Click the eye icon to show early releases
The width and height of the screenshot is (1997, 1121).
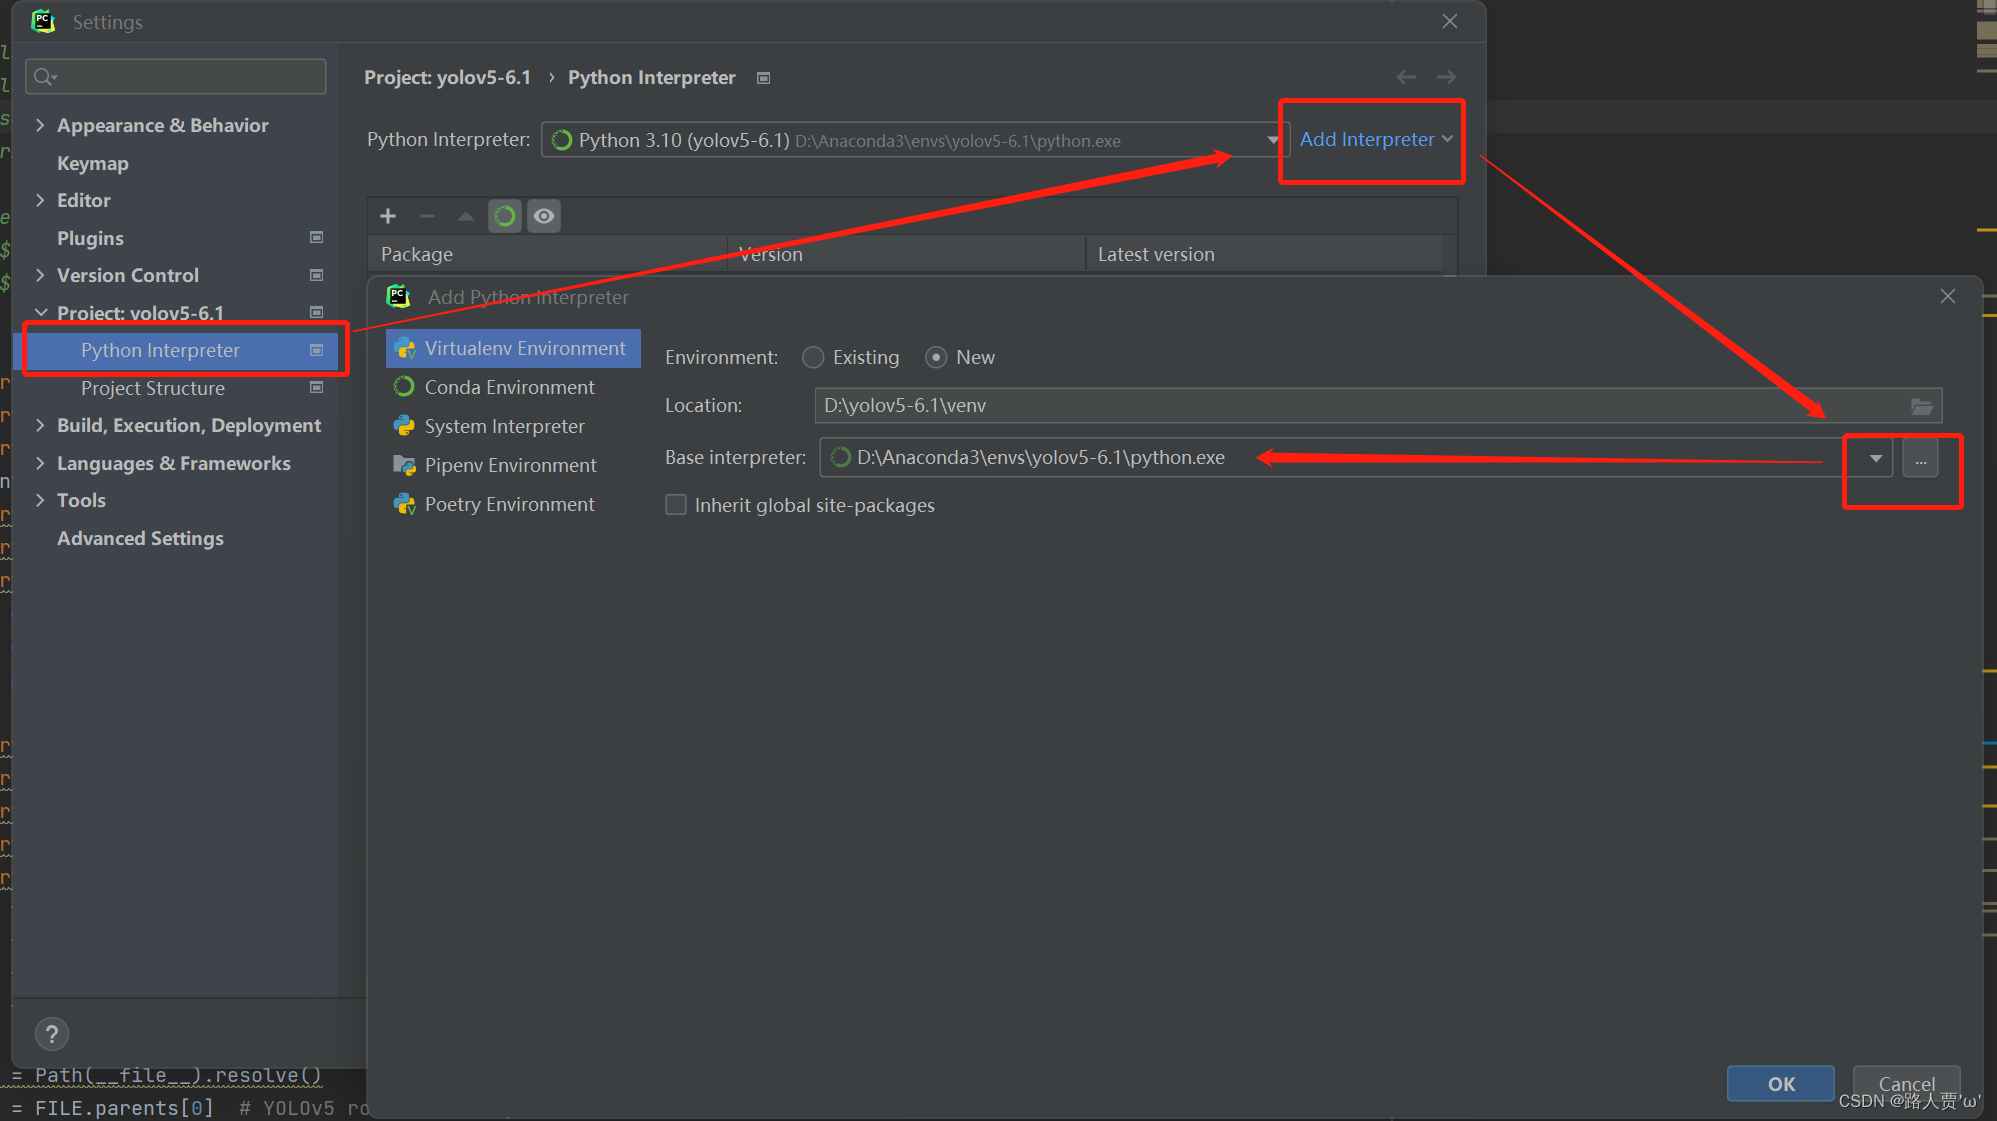tap(543, 216)
